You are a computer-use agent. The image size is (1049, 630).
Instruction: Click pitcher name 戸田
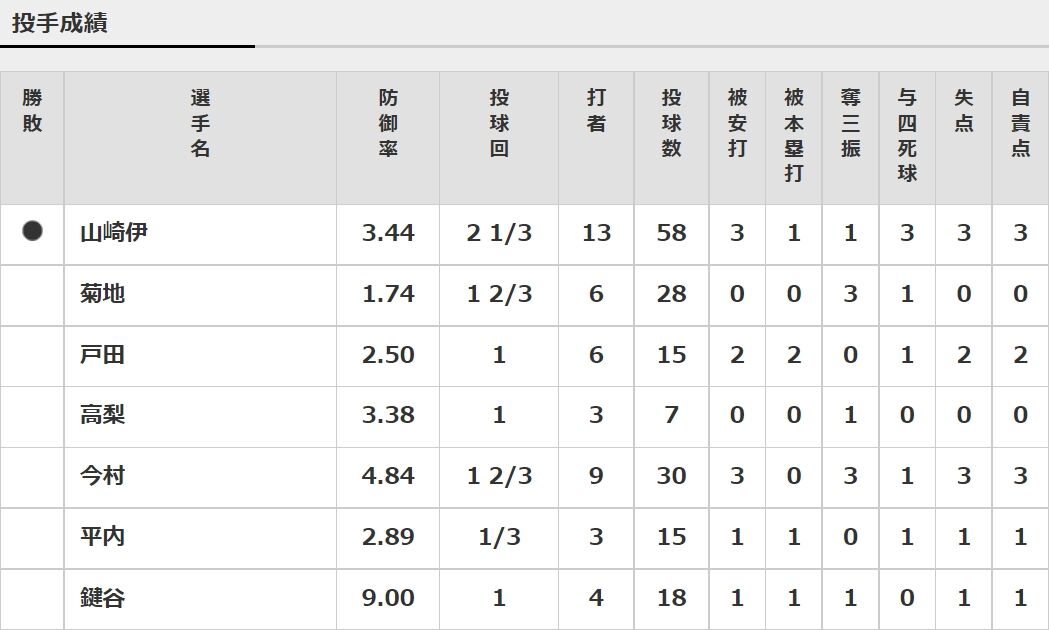pyautogui.click(x=102, y=354)
